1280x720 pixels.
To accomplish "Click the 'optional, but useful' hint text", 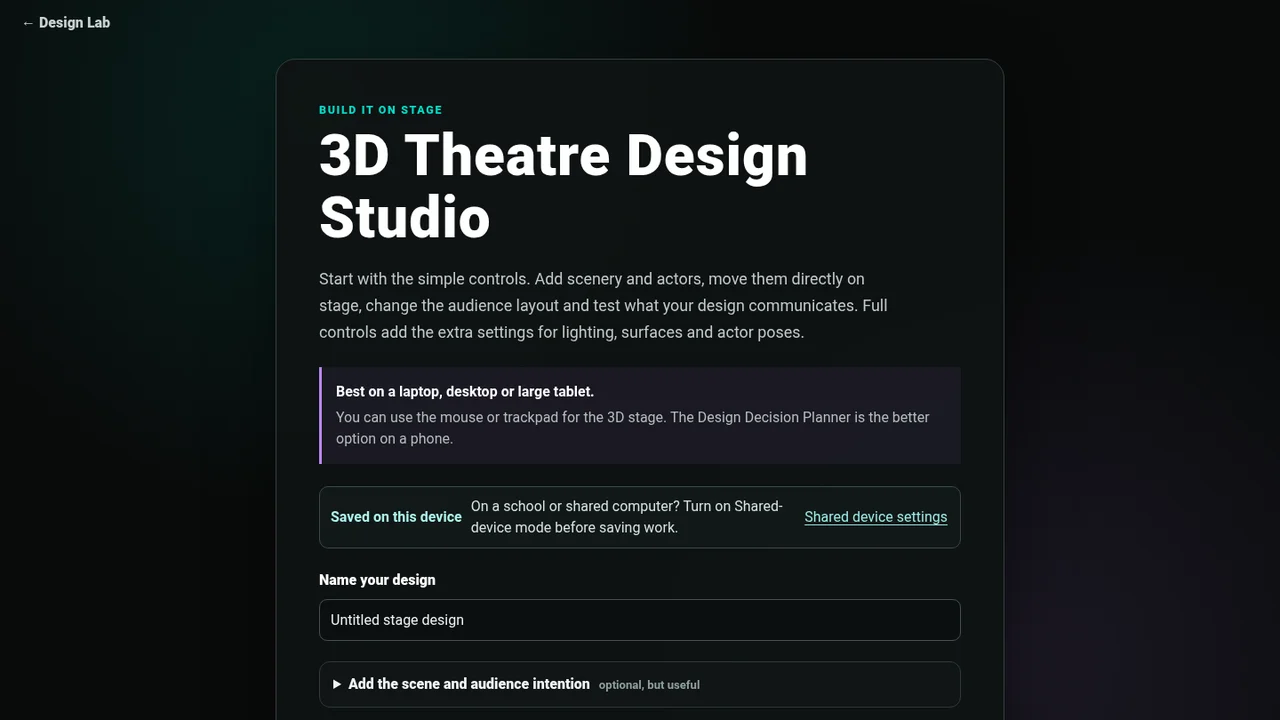I will click(x=649, y=685).
